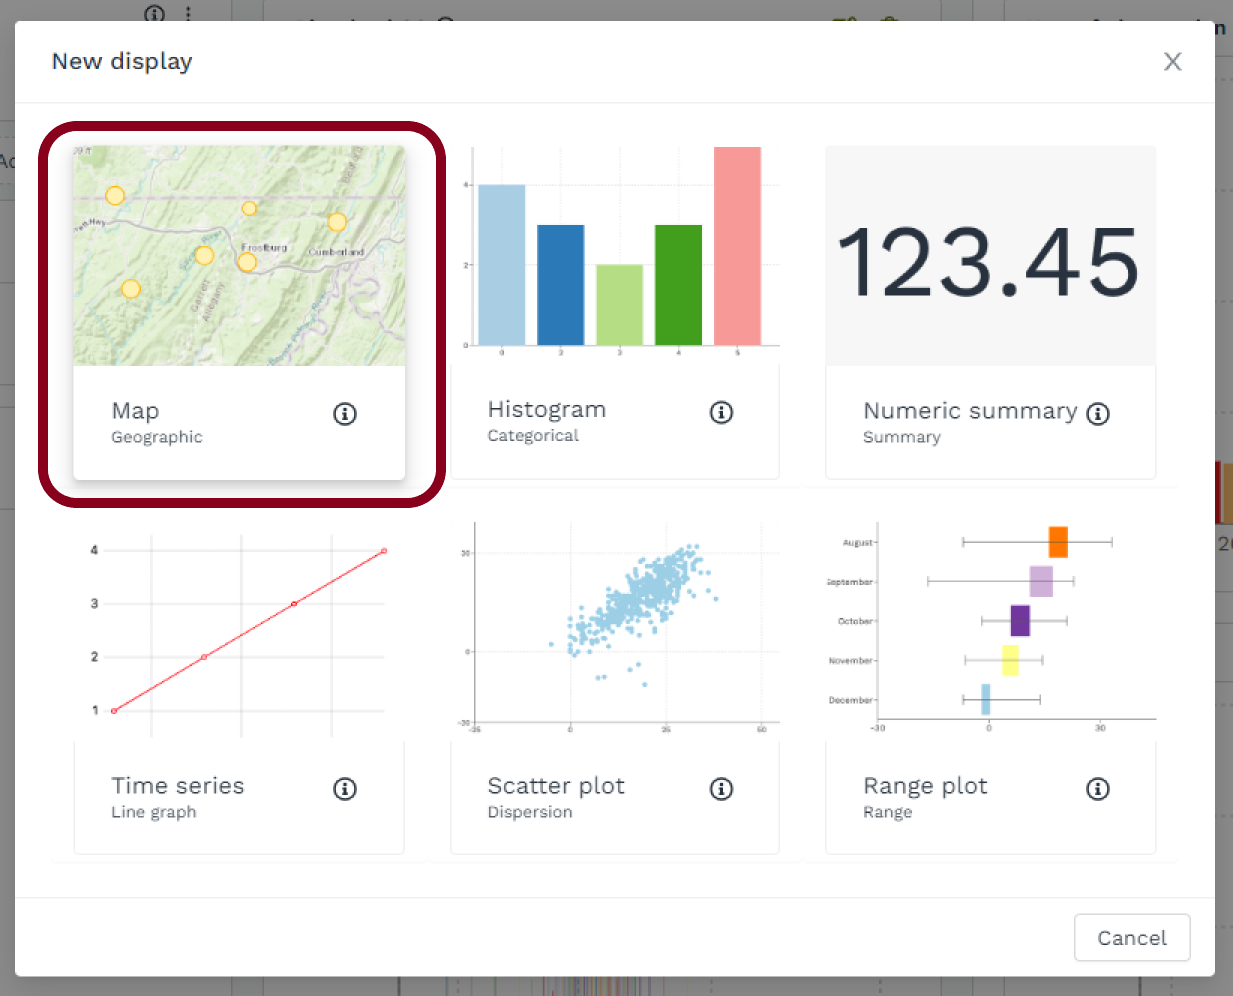
Task: Click the Range plot card title
Action: point(925,786)
